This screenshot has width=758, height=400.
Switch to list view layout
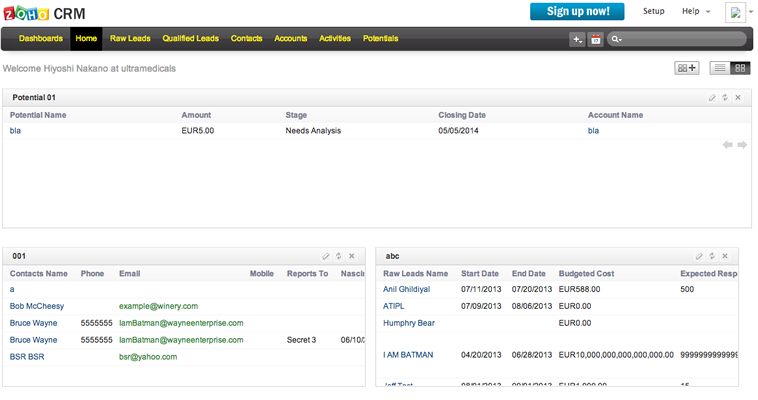(x=719, y=68)
